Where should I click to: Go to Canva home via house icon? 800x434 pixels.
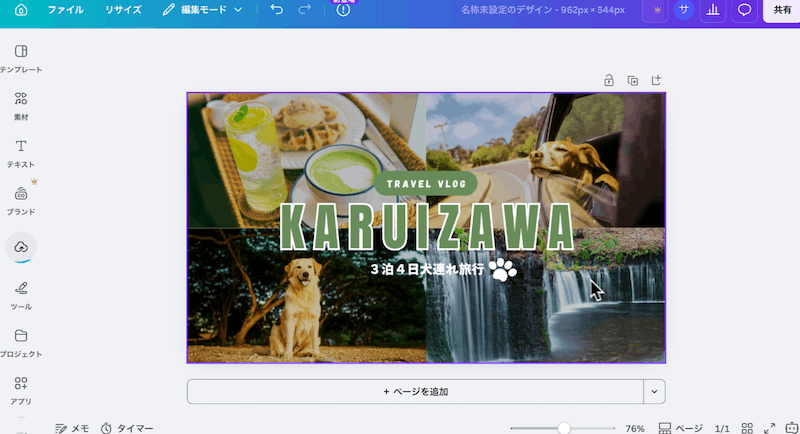pyautogui.click(x=21, y=10)
